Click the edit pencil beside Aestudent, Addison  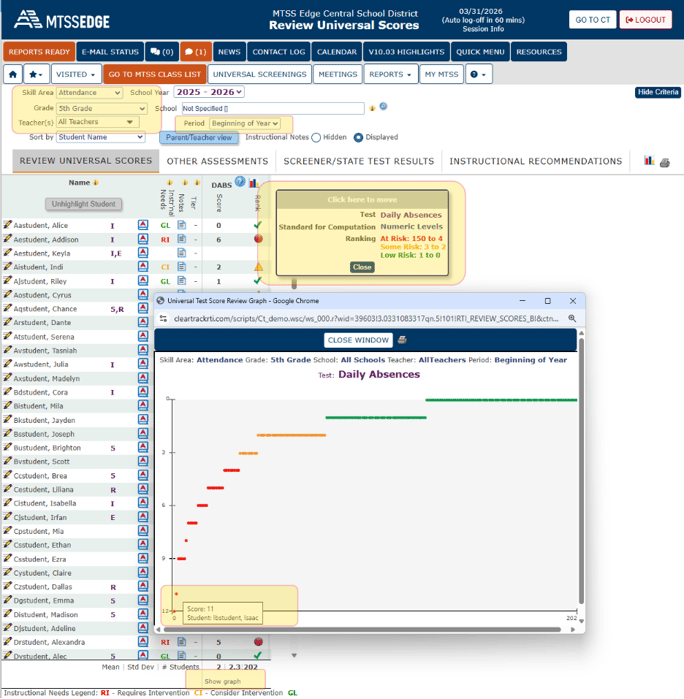coord(7,240)
